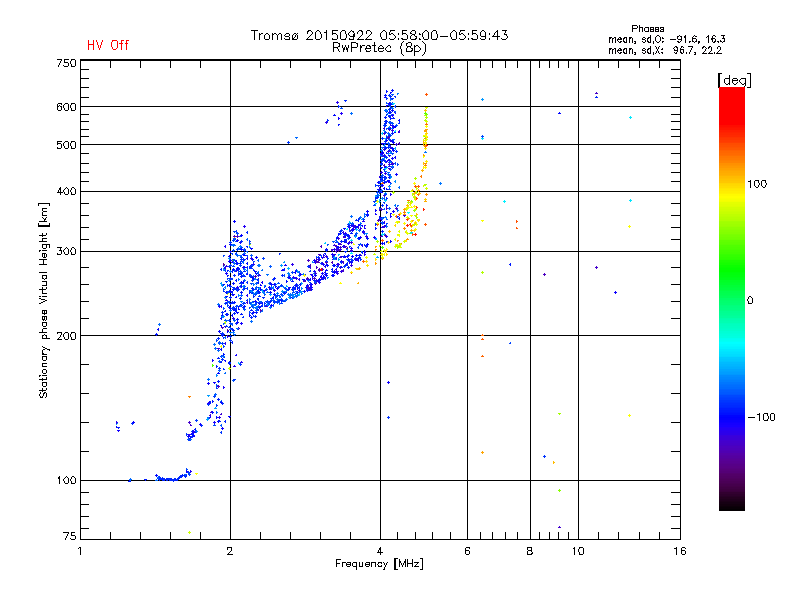Click the colorbar tick label '-100'
Screen dimensions: 800x600
point(762,417)
